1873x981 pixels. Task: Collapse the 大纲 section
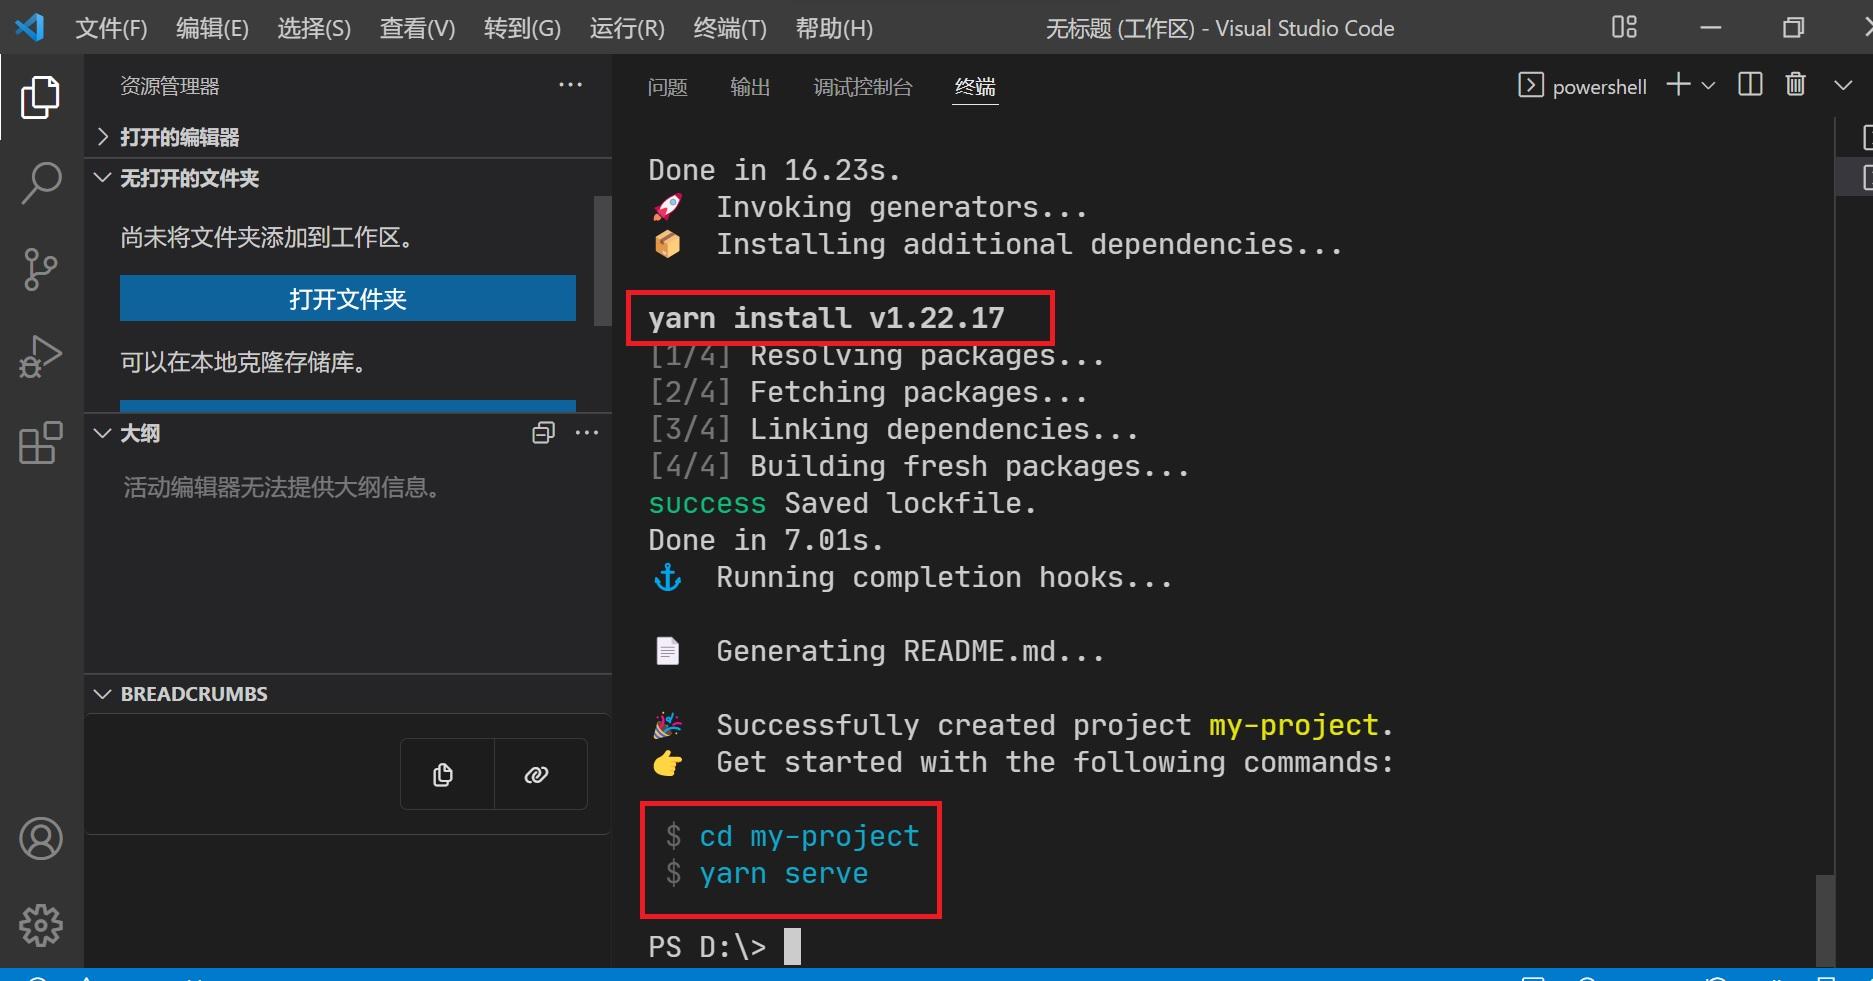tap(101, 433)
